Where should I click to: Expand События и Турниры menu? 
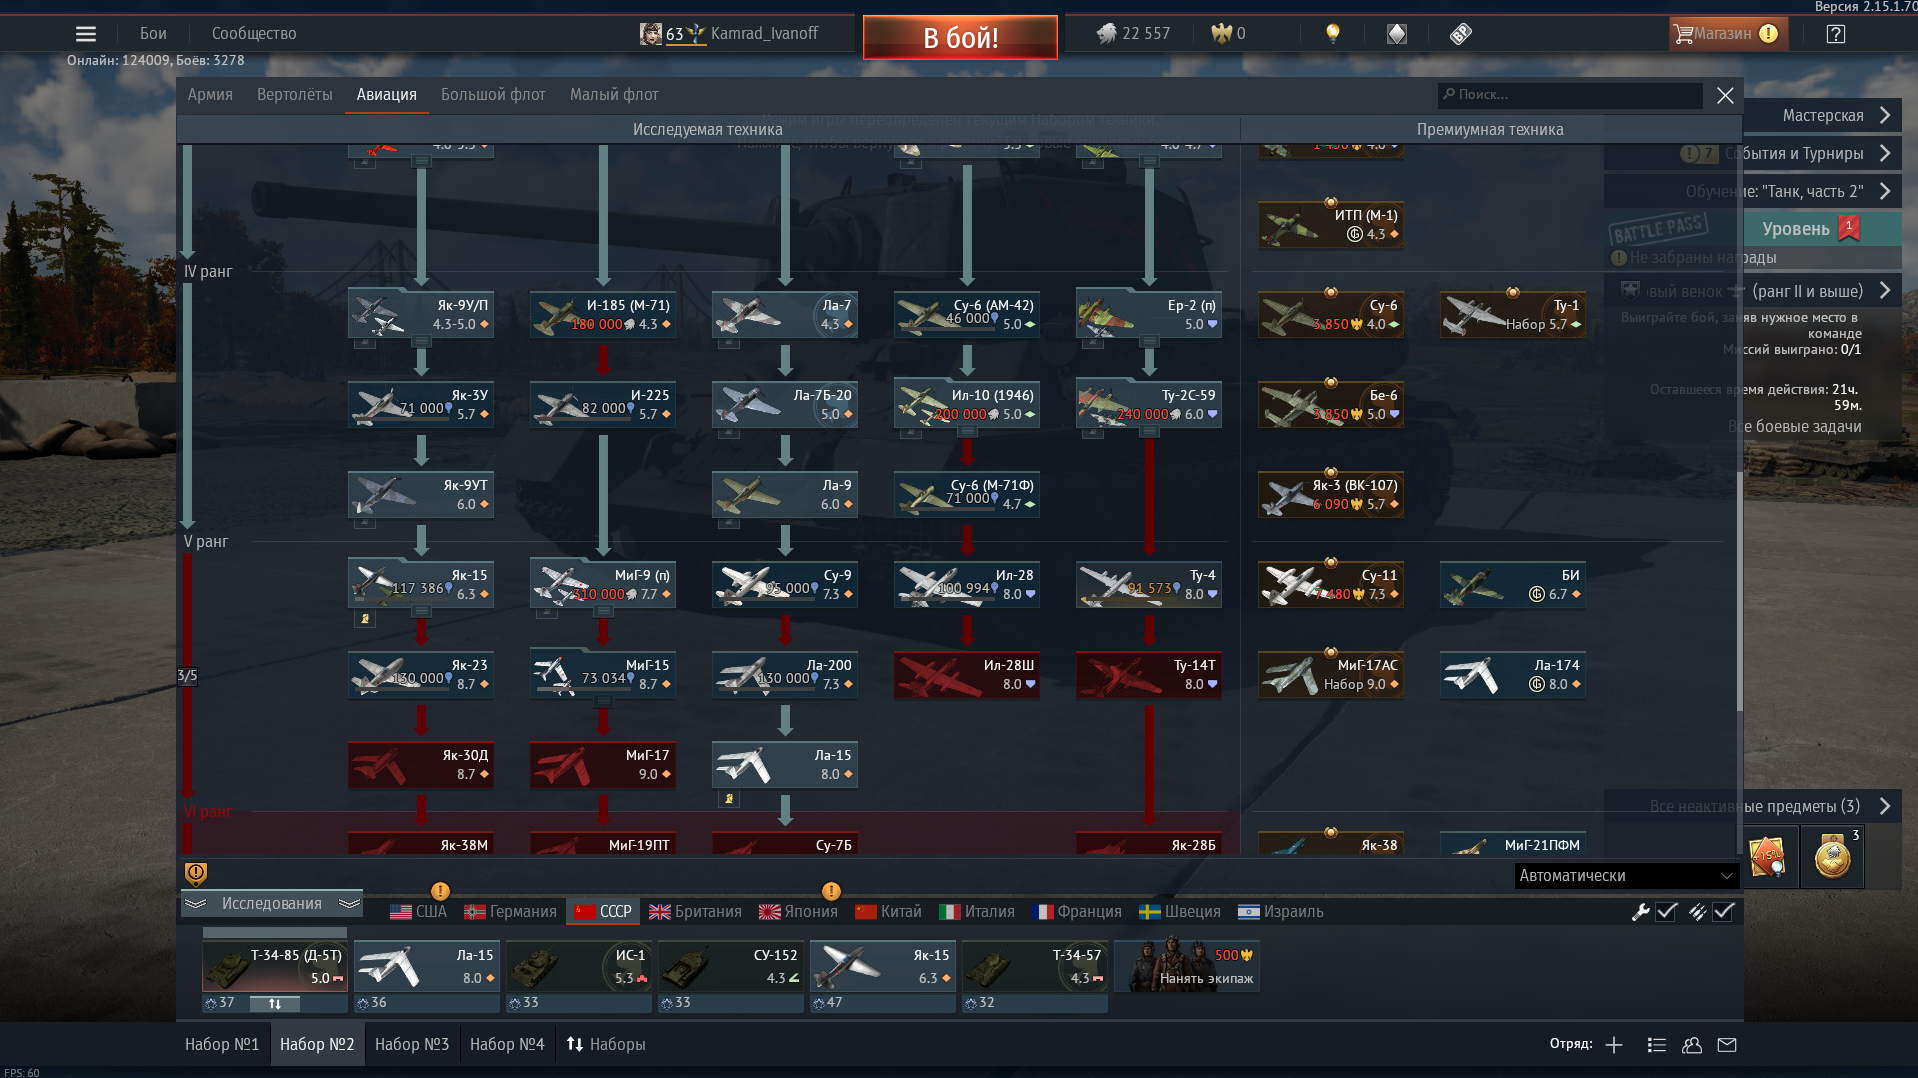pyautogui.click(x=1822, y=154)
